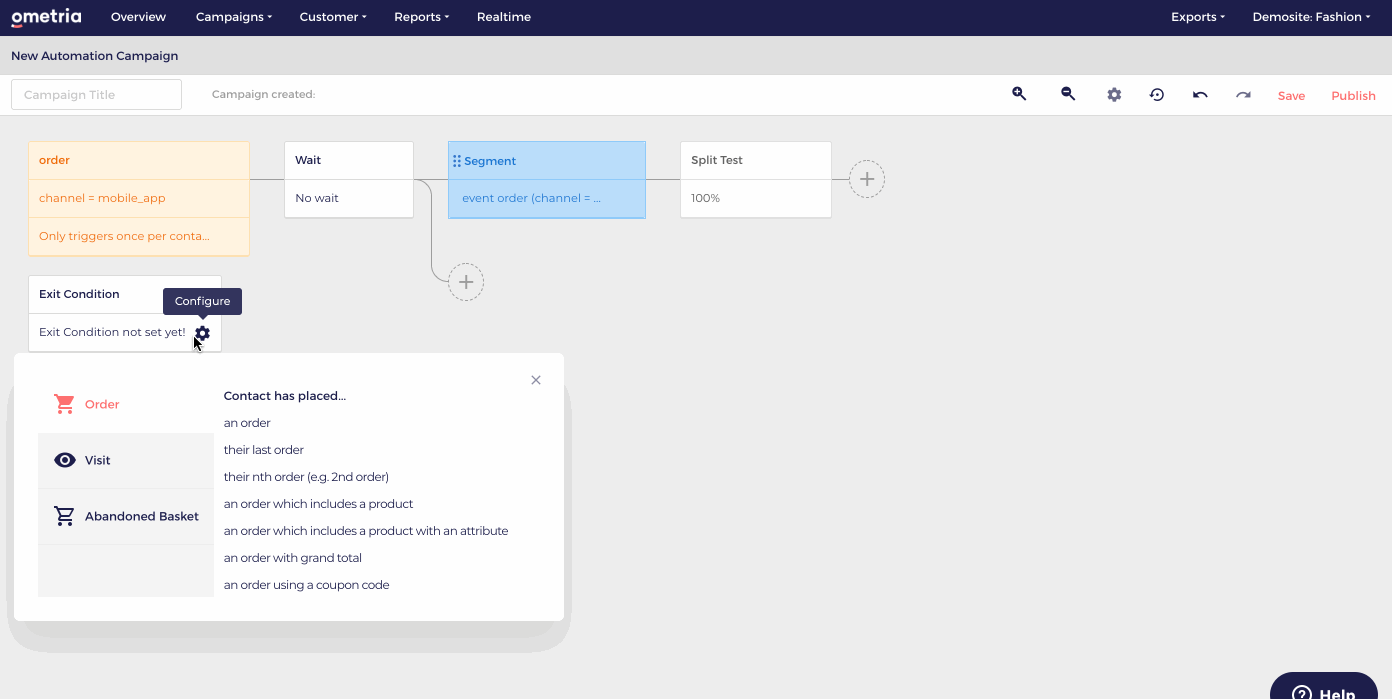Click 'Only triggers once per conta...' row
Image resolution: width=1392 pixels, height=699 pixels.
pos(139,236)
